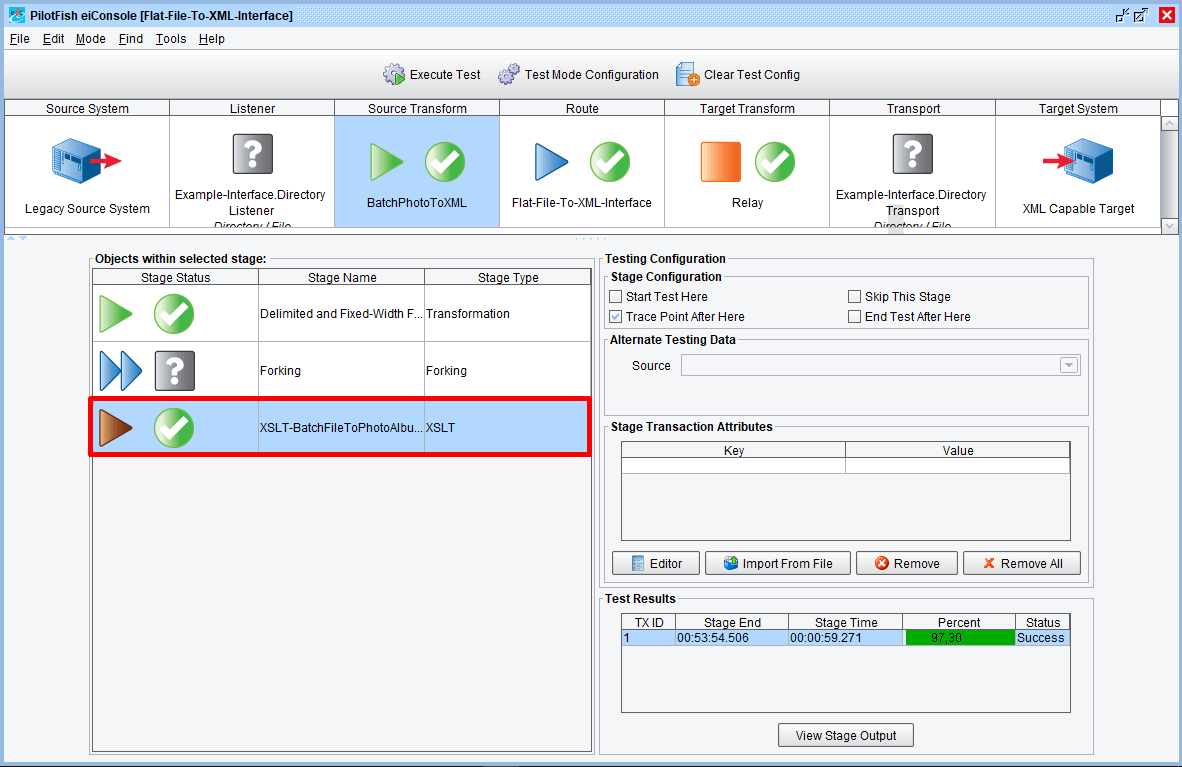Click the Success status cell
This screenshot has width=1182, height=767.
1043,638
